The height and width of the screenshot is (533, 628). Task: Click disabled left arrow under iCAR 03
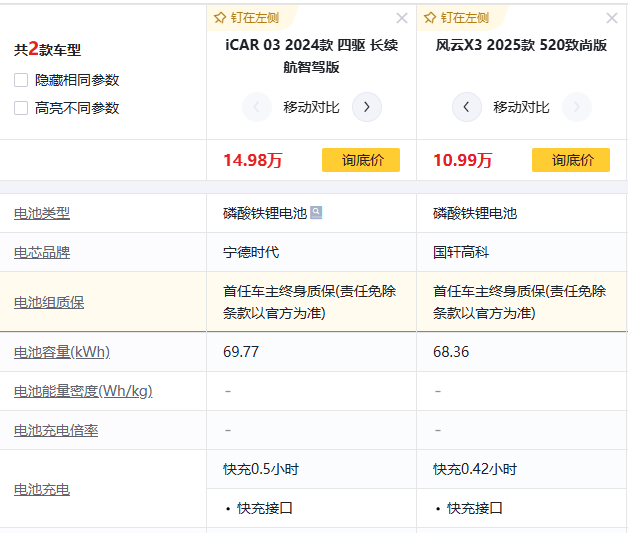pos(257,107)
